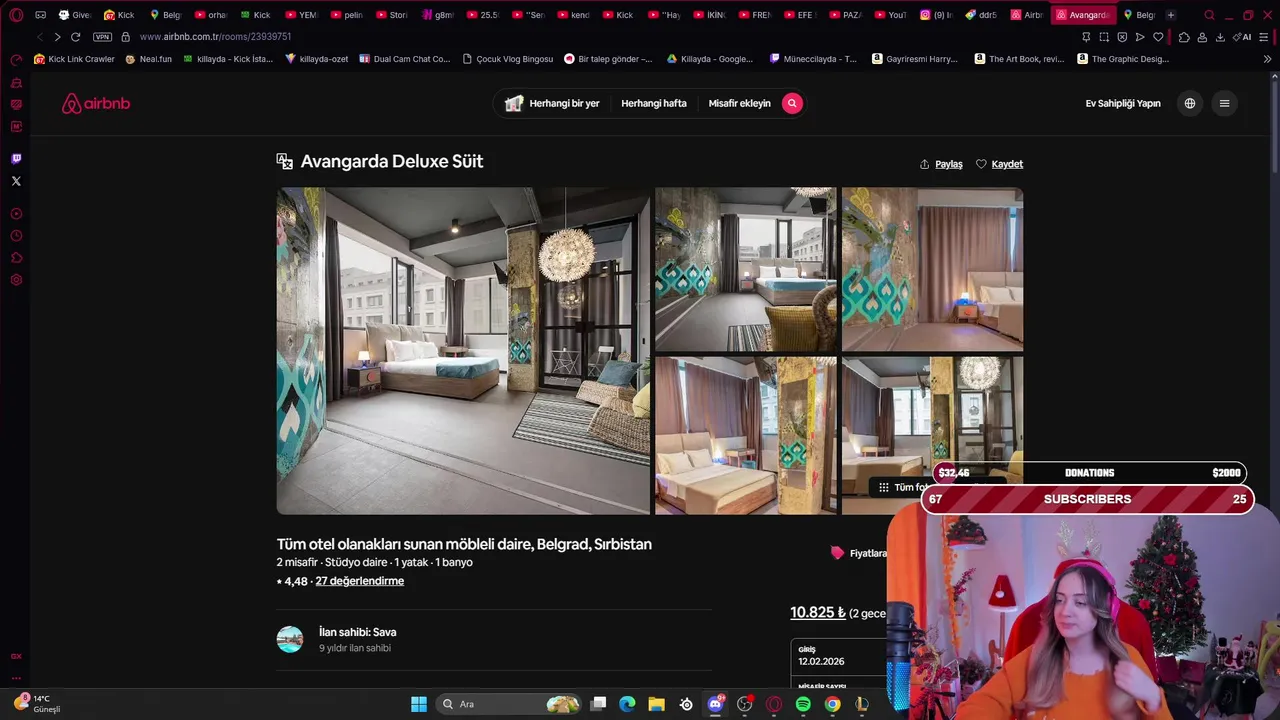Go forward in browser
Viewport: 1280px width, 720px height.
[x=57, y=37]
